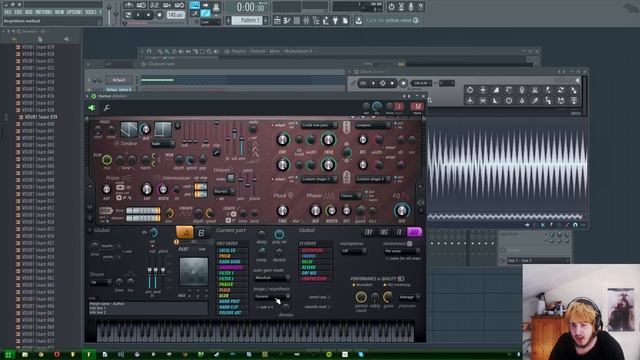
Task: Open the precision Average dropdown
Action: pos(409,297)
